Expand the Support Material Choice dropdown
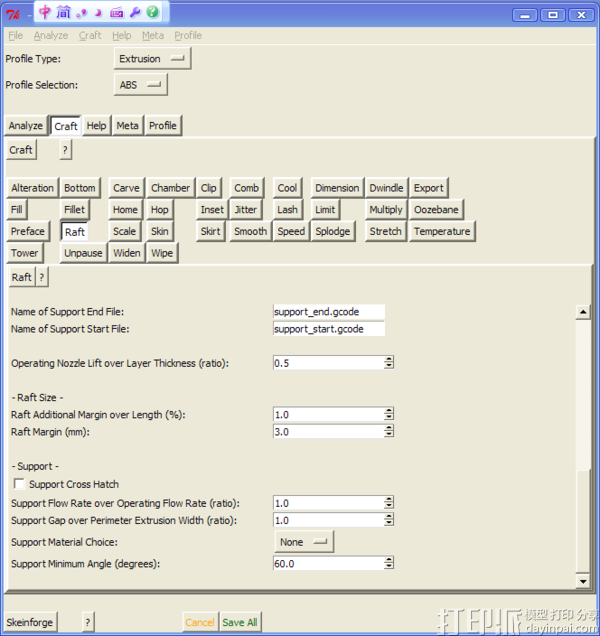The image size is (600, 636). [x=304, y=542]
